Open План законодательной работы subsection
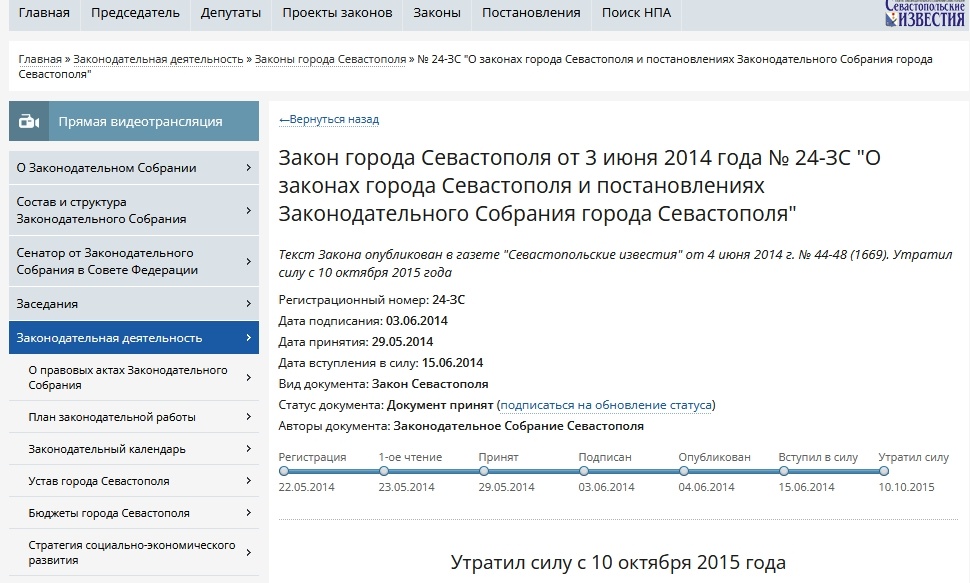Viewport: 970px width, 583px height. pyautogui.click(x=134, y=417)
